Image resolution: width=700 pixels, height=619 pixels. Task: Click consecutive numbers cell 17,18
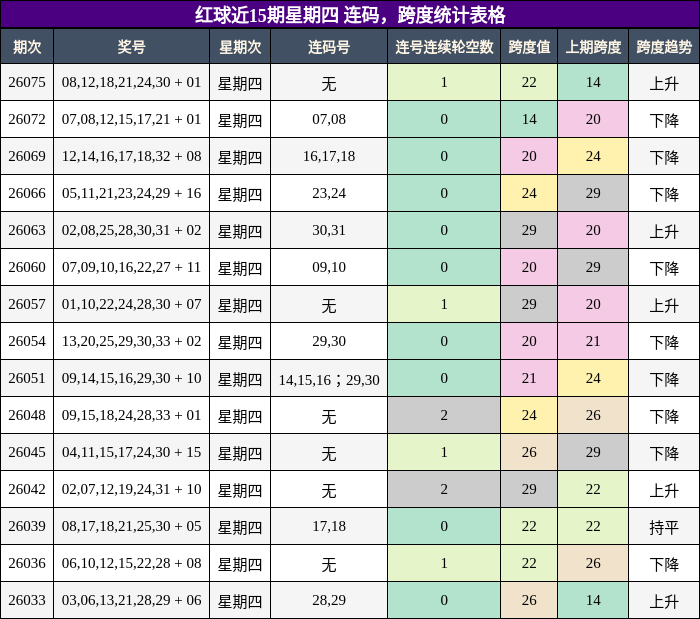[329, 527]
